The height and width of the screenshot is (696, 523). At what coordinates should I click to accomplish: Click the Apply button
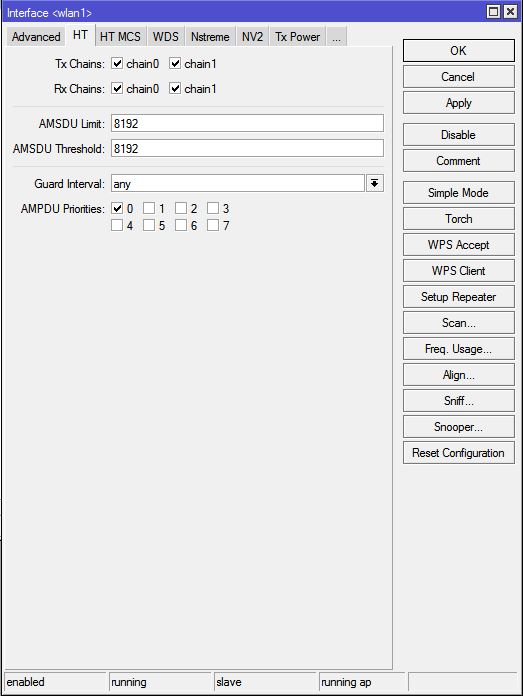[459, 103]
